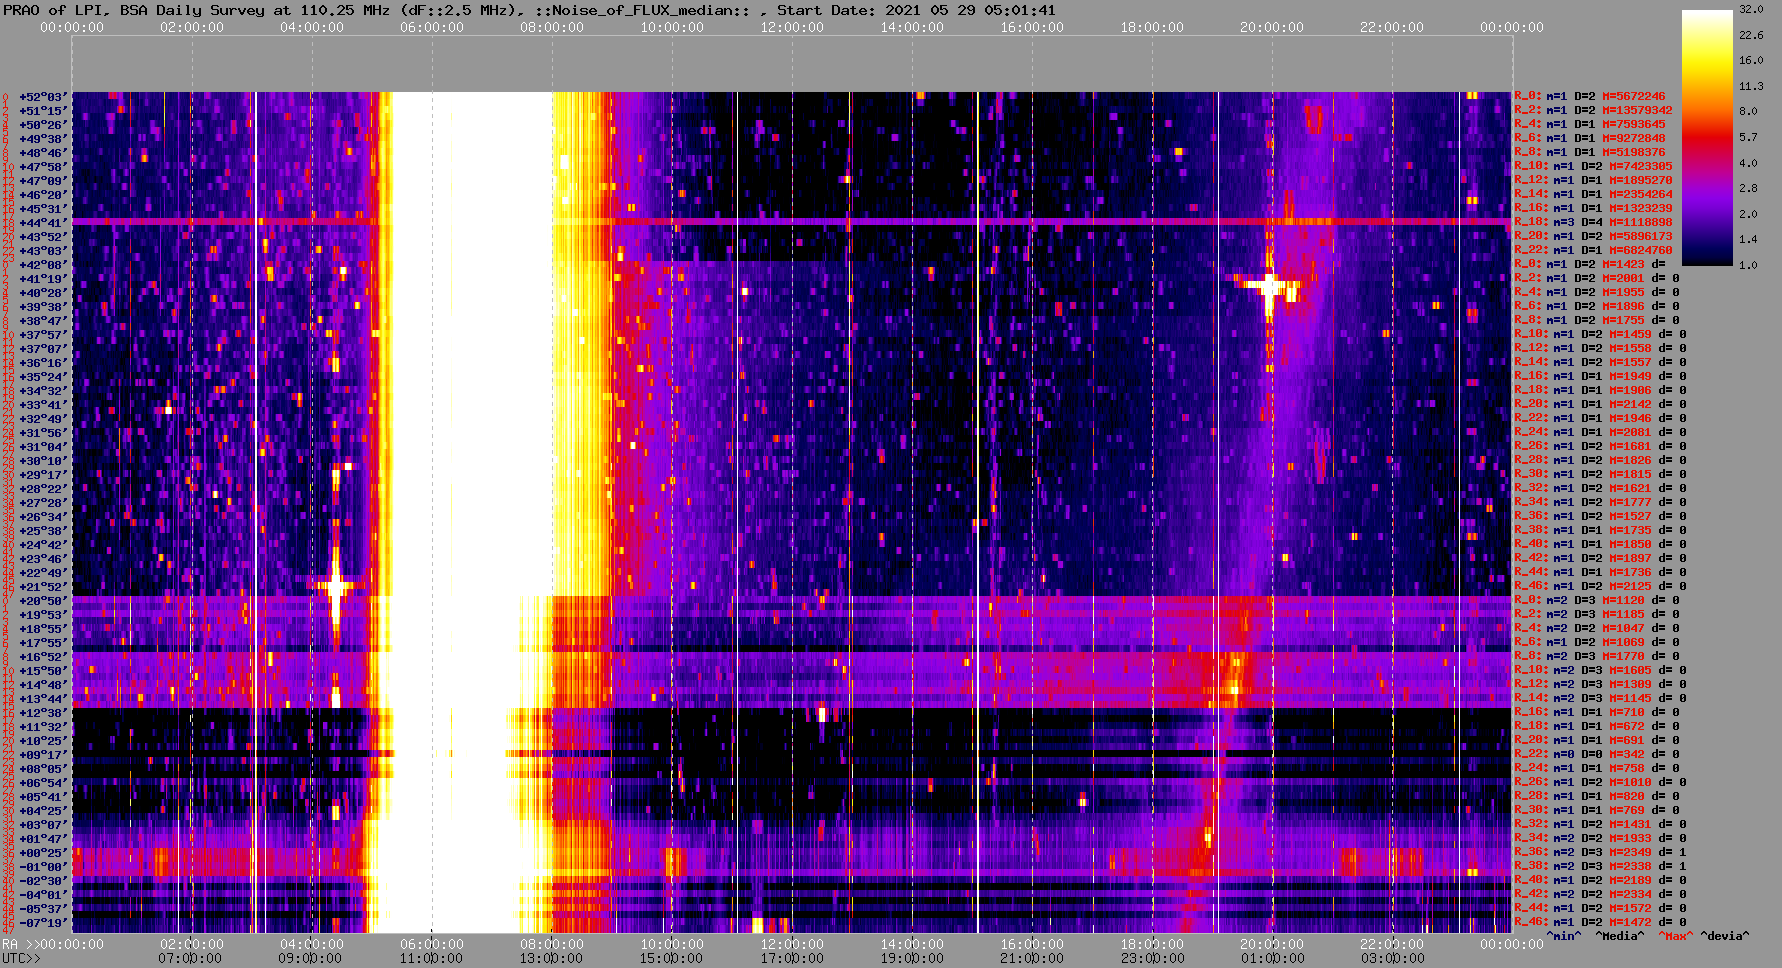1782x968 pixels.
Task: Click the 07:00:00 UTC tick label
Action: [192, 958]
